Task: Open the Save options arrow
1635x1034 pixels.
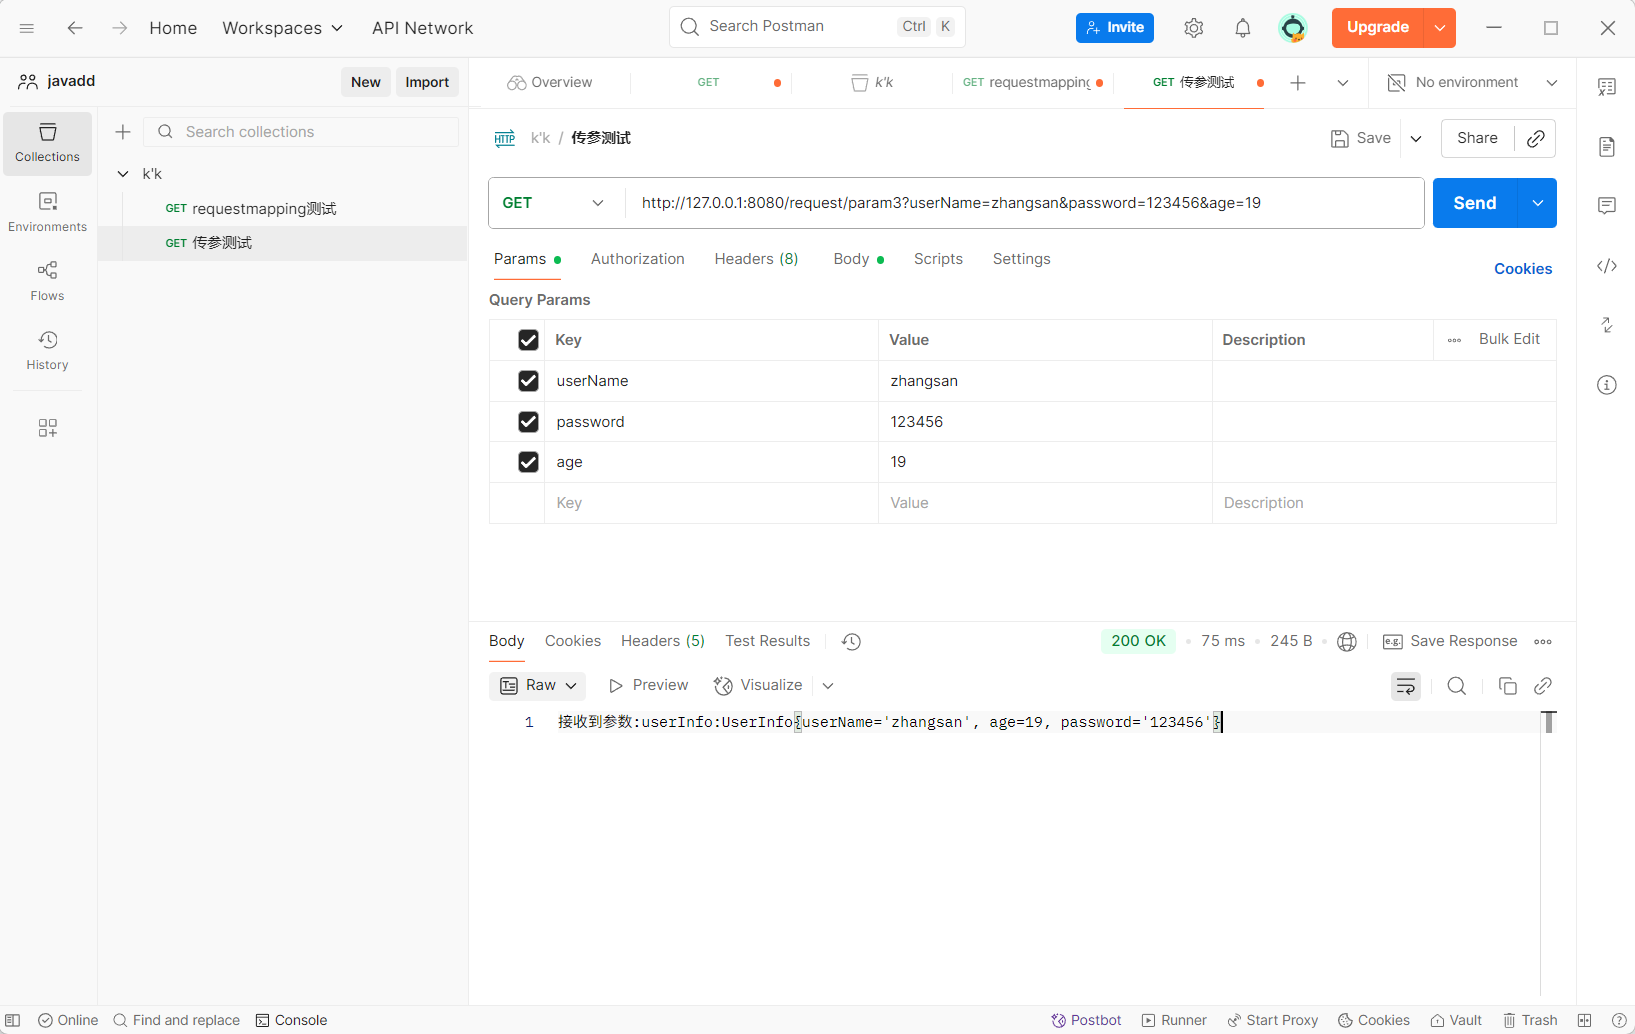Action: pyautogui.click(x=1415, y=139)
